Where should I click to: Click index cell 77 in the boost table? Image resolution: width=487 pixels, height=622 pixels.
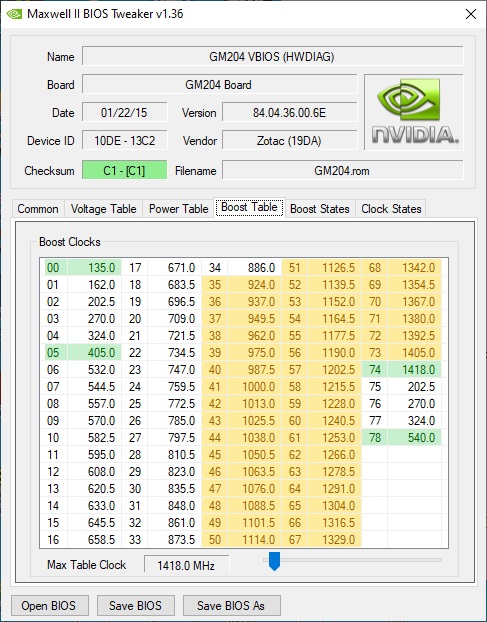375,420
